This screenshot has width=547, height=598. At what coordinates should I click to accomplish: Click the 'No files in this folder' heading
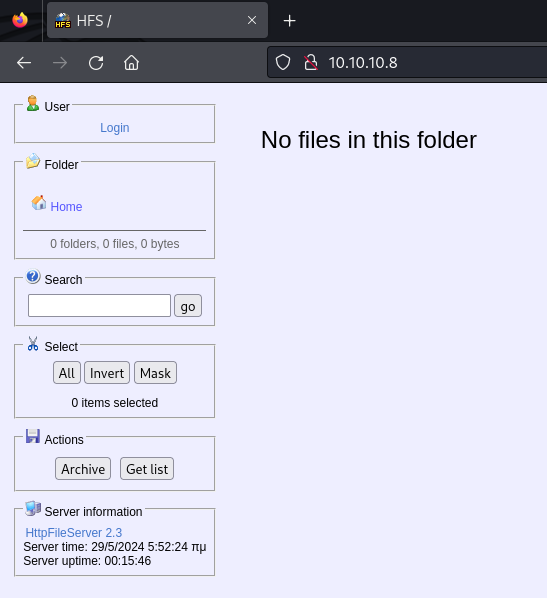pyautogui.click(x=369, y=140)
